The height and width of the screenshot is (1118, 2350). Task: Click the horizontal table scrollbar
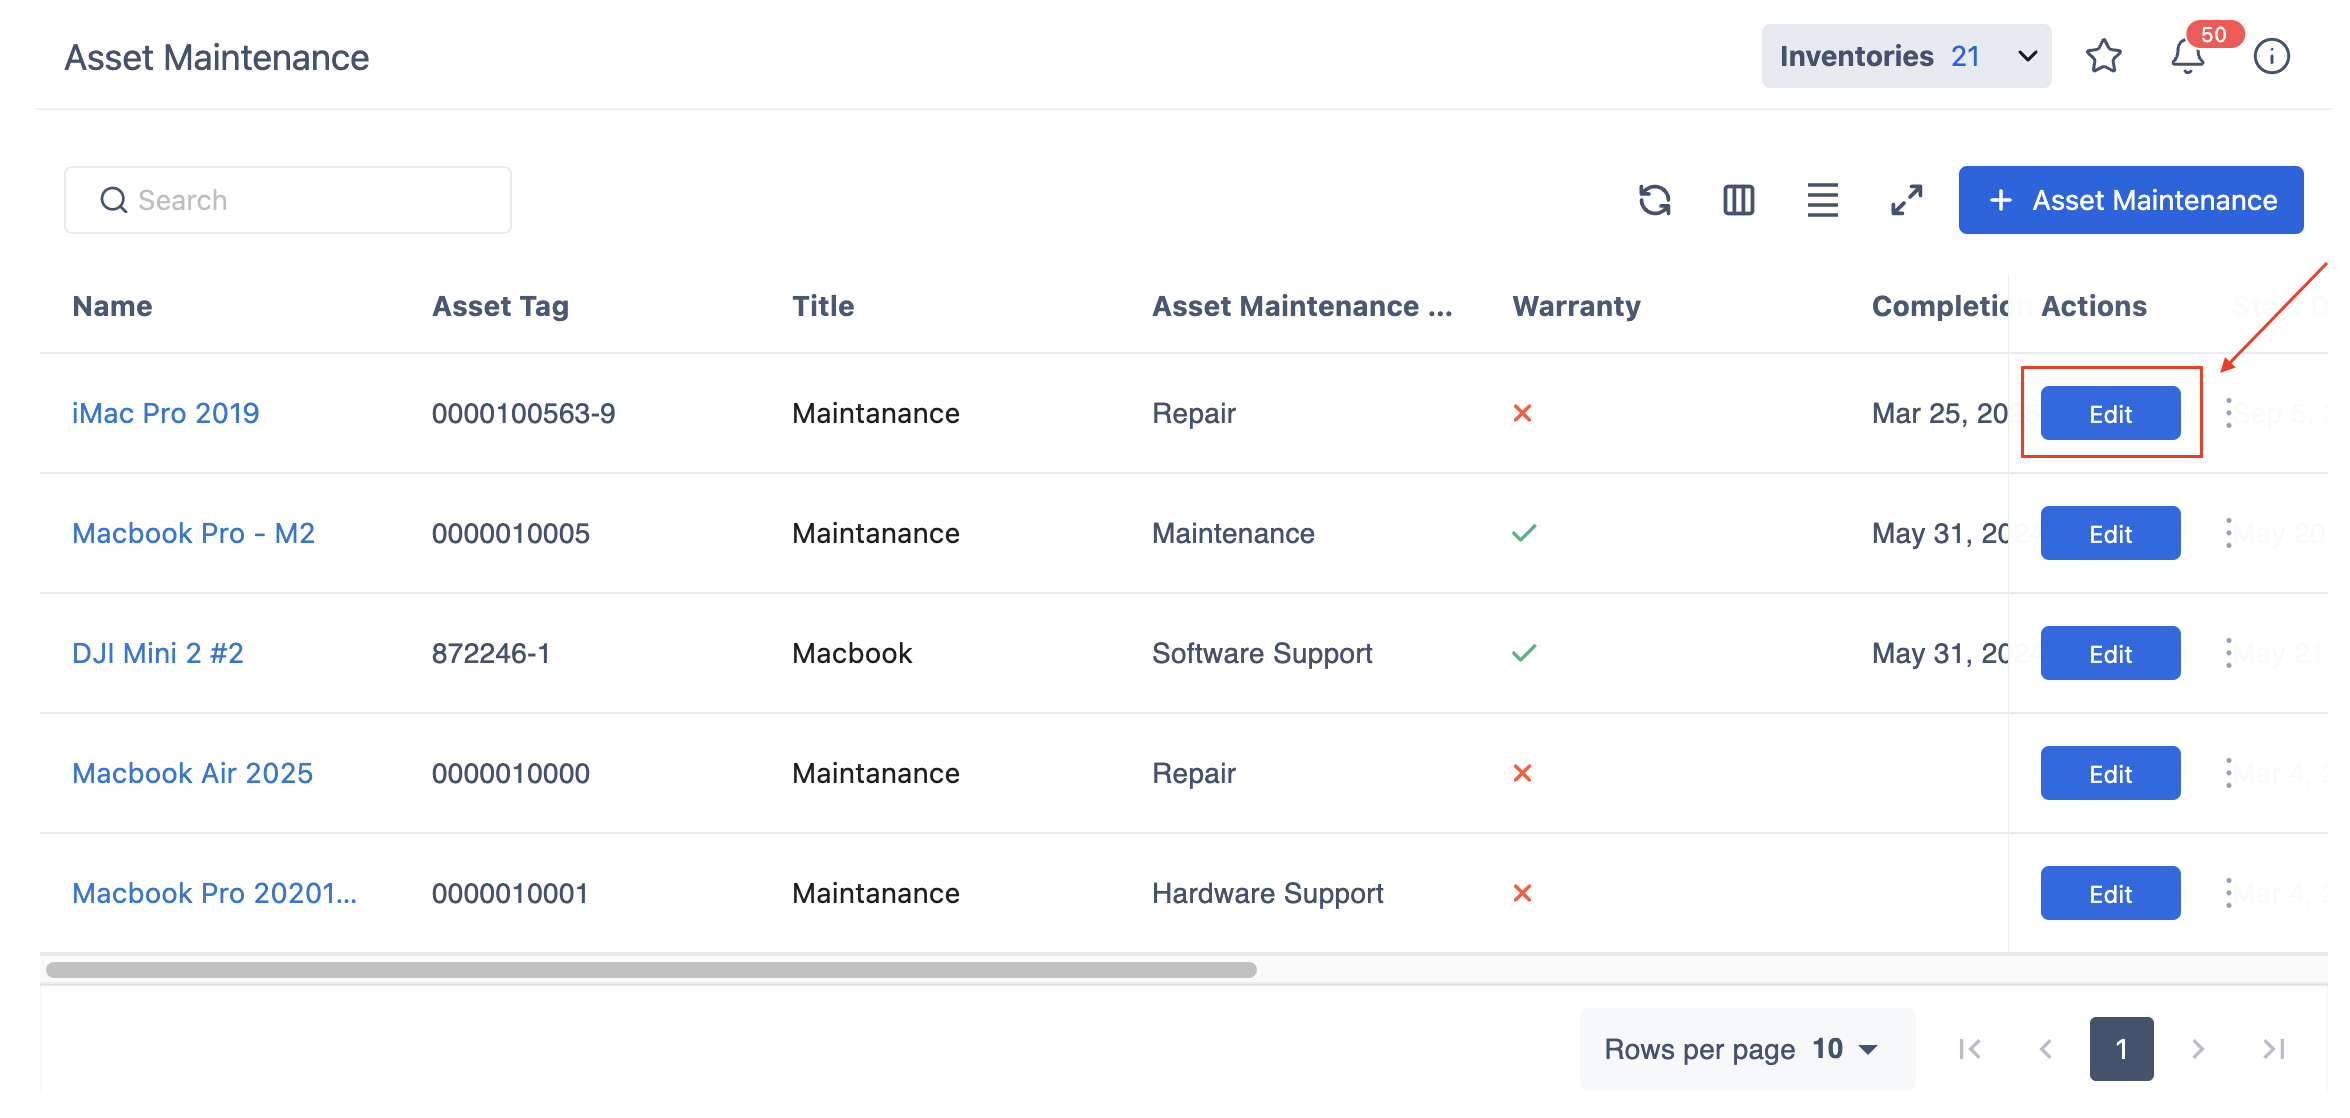click(x=650, y=970)
